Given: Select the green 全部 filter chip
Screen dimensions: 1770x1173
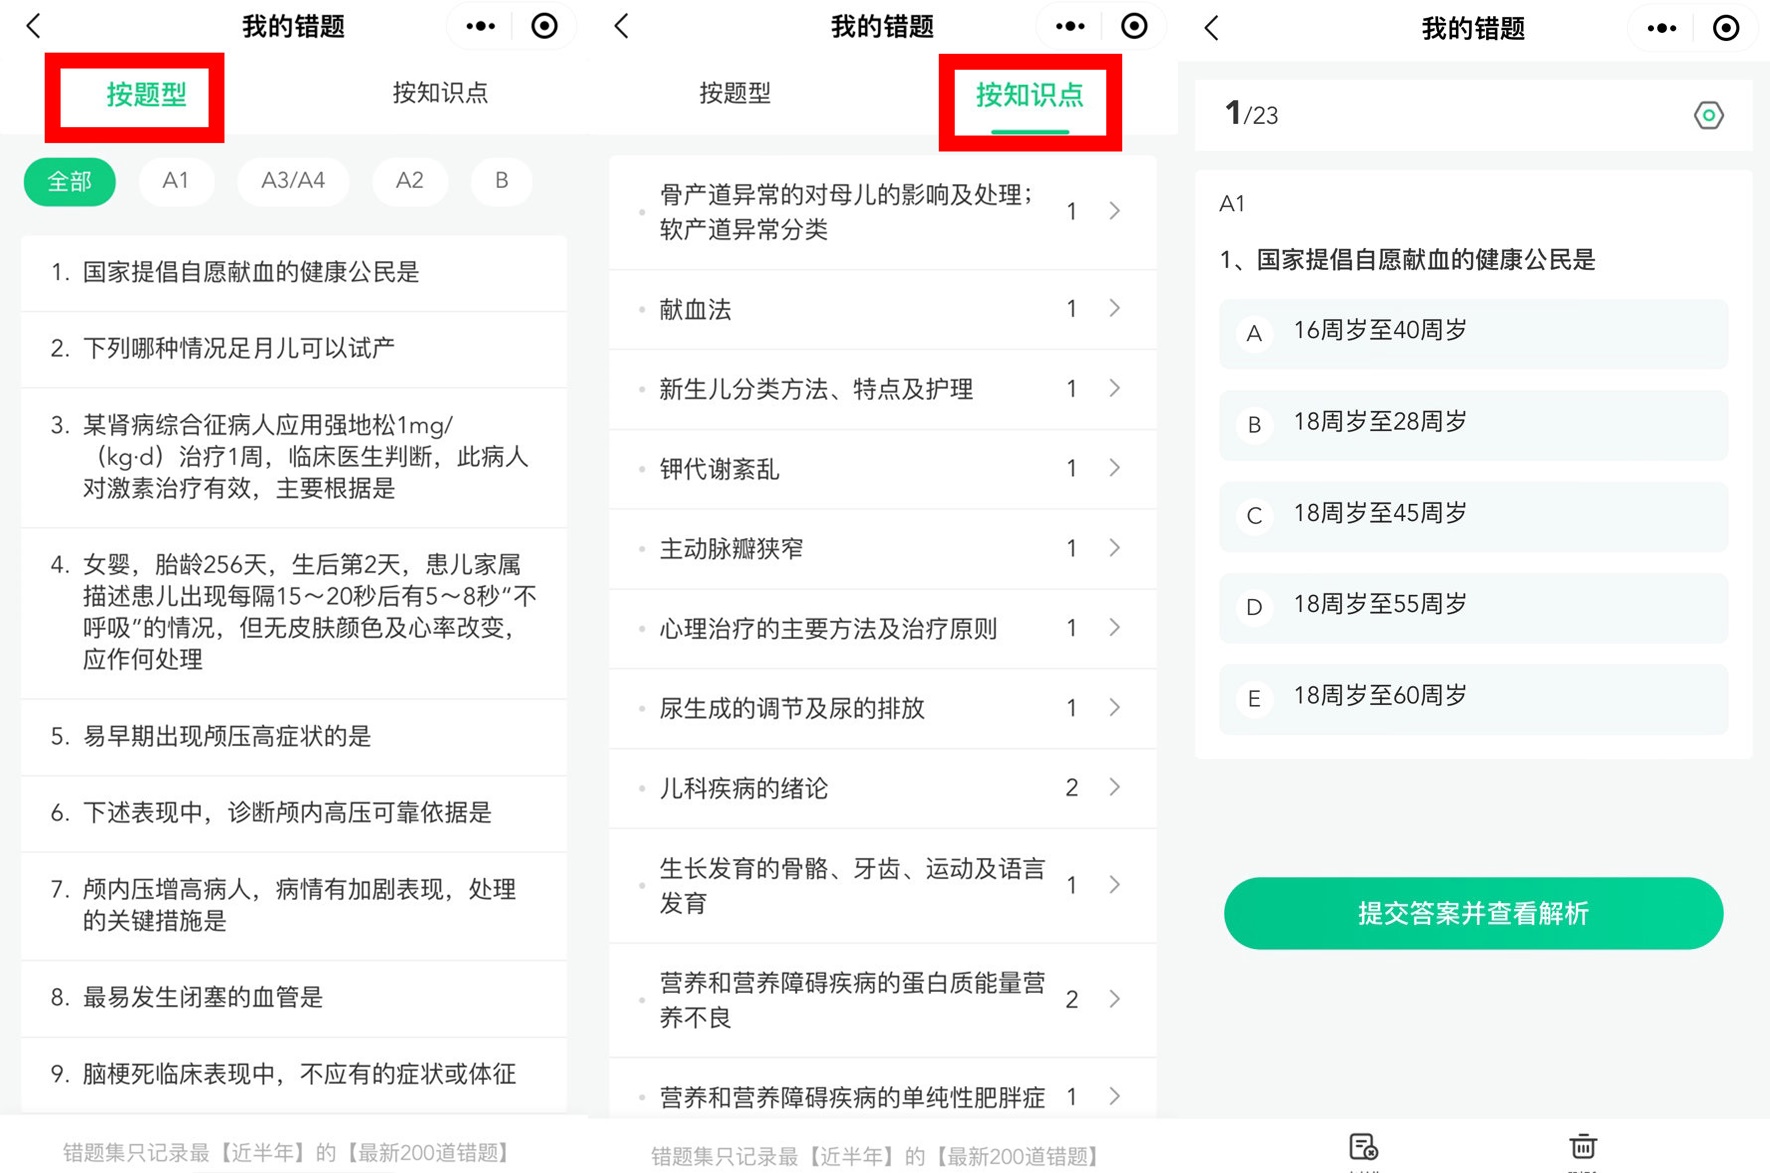Looking at the screenshot, I should click(x=70, y=182).
